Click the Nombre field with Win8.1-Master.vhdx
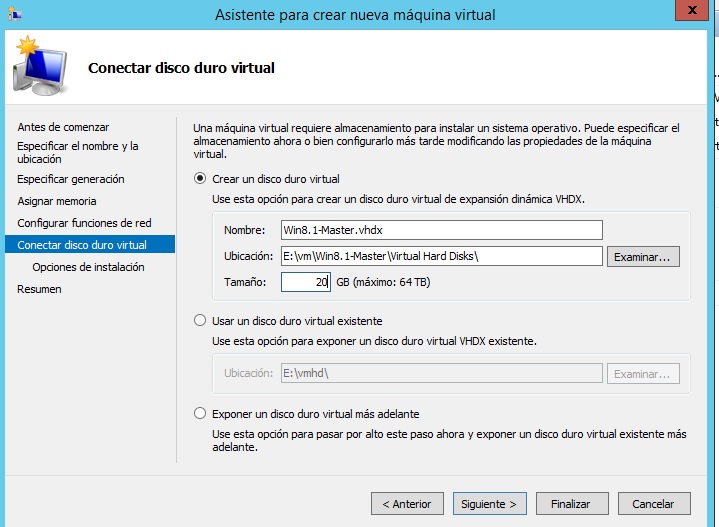Screen dimensions: 719x527 (441, 230)
